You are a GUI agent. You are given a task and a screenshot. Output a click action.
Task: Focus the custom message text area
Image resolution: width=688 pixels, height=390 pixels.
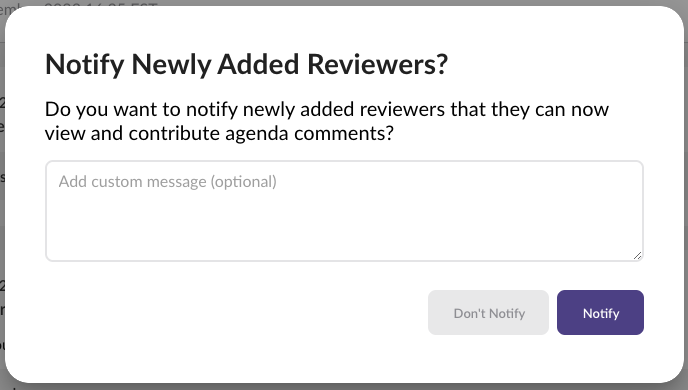pos(344,211)
